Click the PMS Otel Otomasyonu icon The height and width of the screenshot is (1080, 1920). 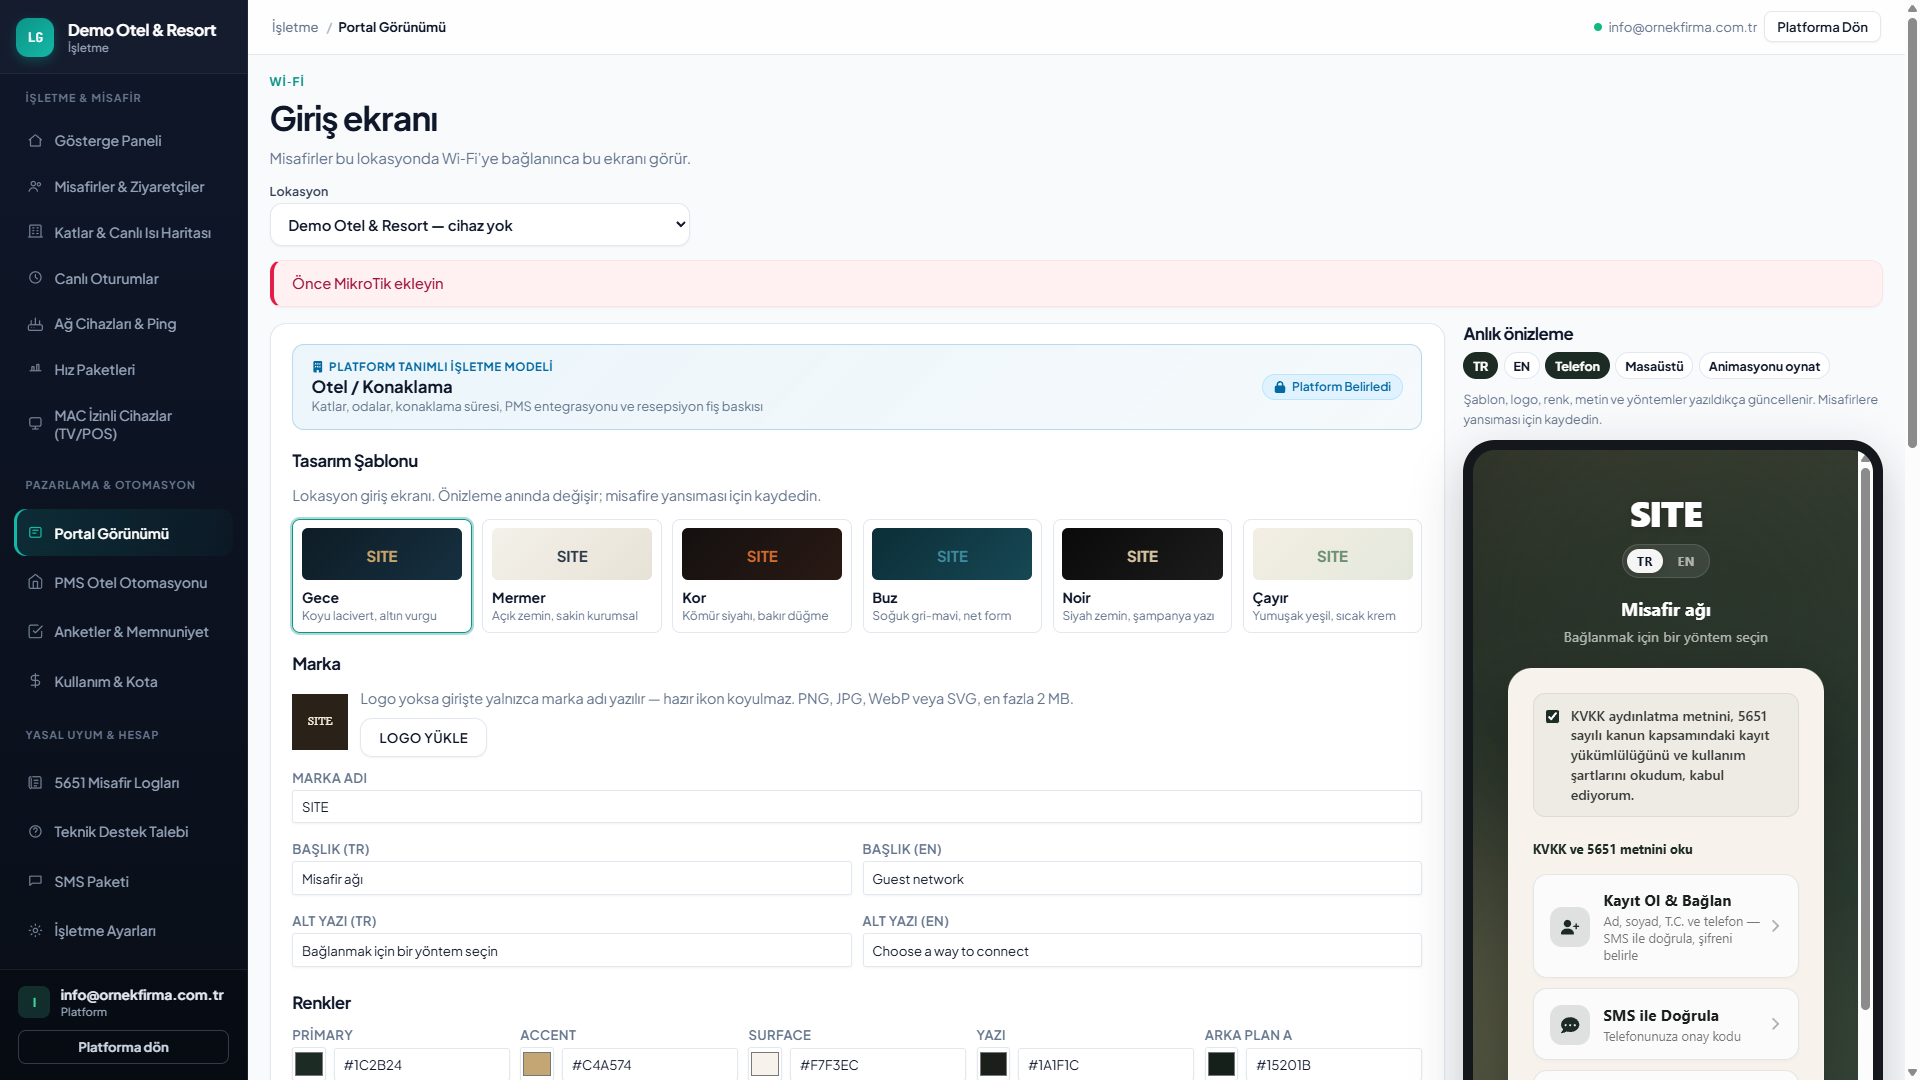click(x=35, y=582)
